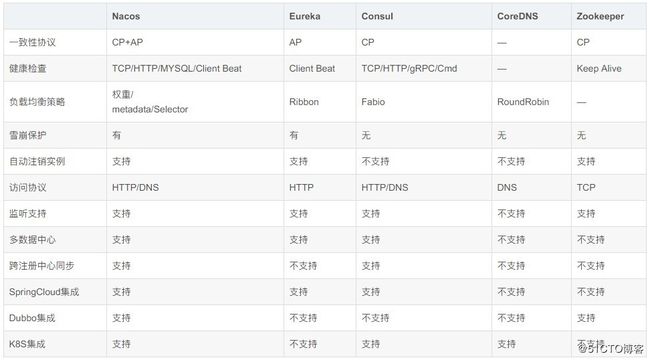
Task: Click the Dubbo集成 row label
Action: pyautogui.click(x=32, y=318)
